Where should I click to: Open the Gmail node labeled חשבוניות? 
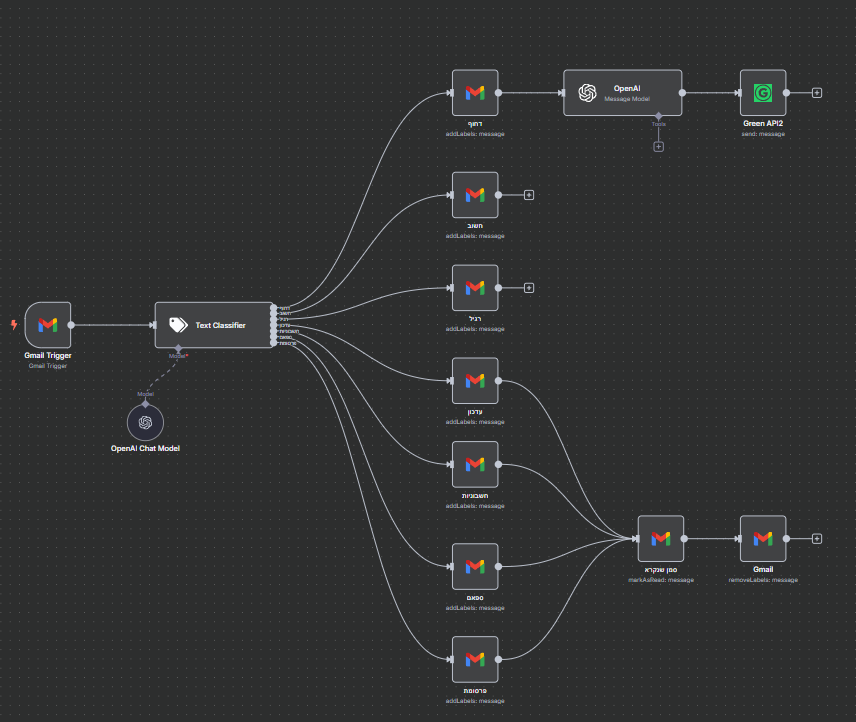coord(475,464)
